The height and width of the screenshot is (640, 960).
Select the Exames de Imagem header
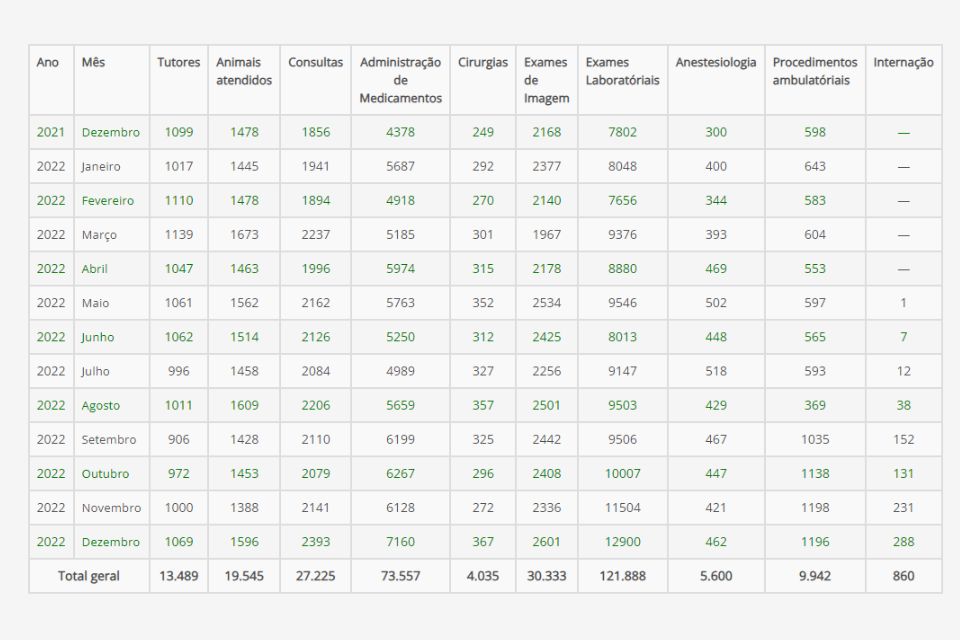546,80
